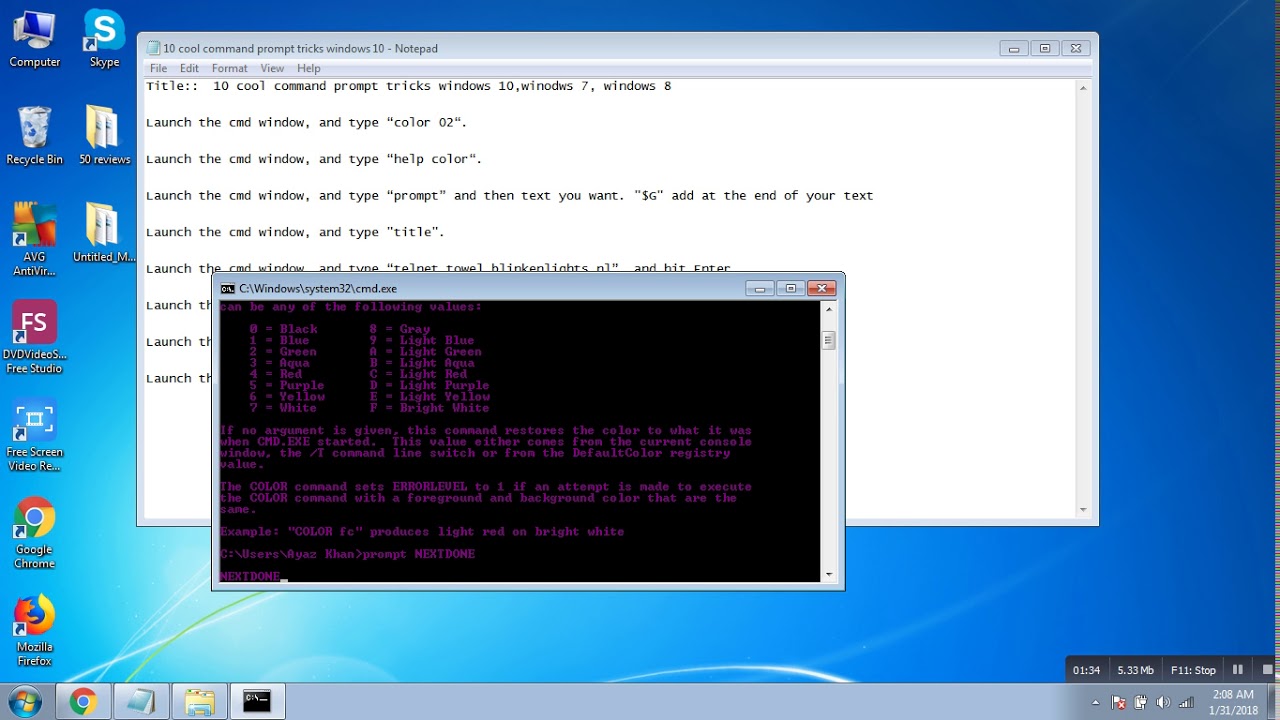Image resolution: width=1280 pixels, height=720 pixels.
Task: Open the volume speaker tray icon
Action: coord(1165,702)
